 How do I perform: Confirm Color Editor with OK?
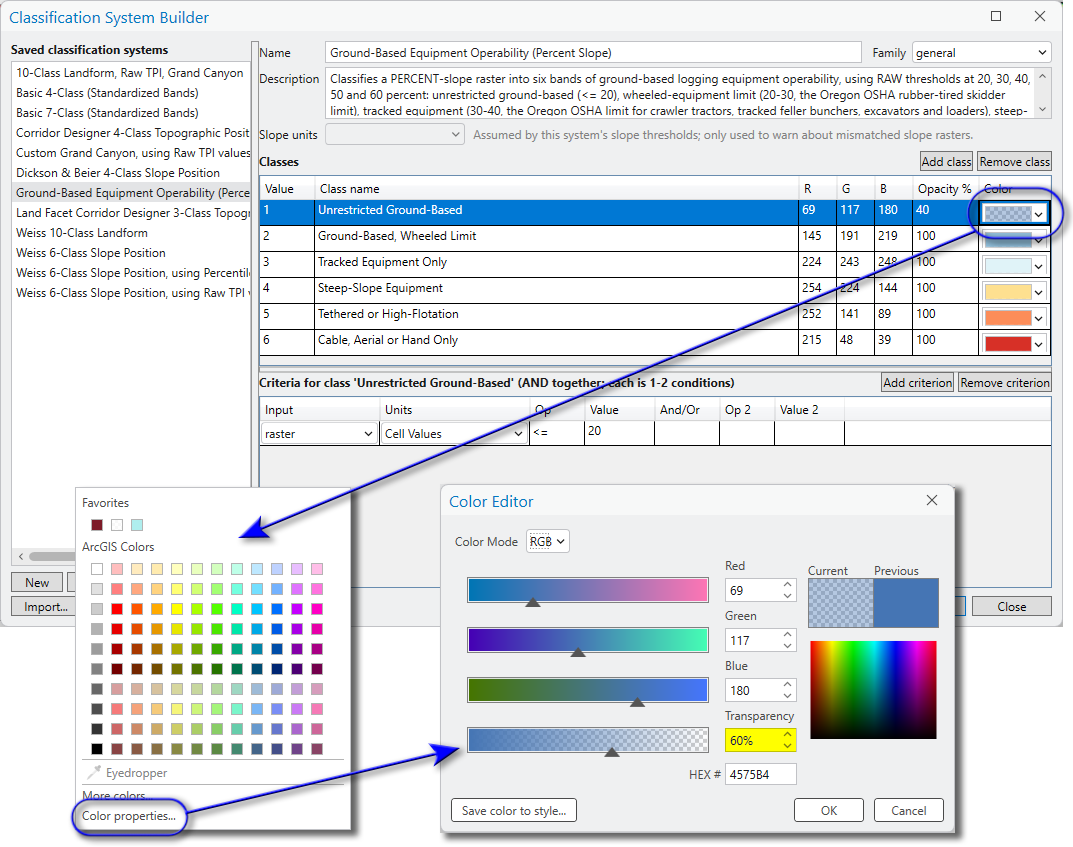click(829, 810)
